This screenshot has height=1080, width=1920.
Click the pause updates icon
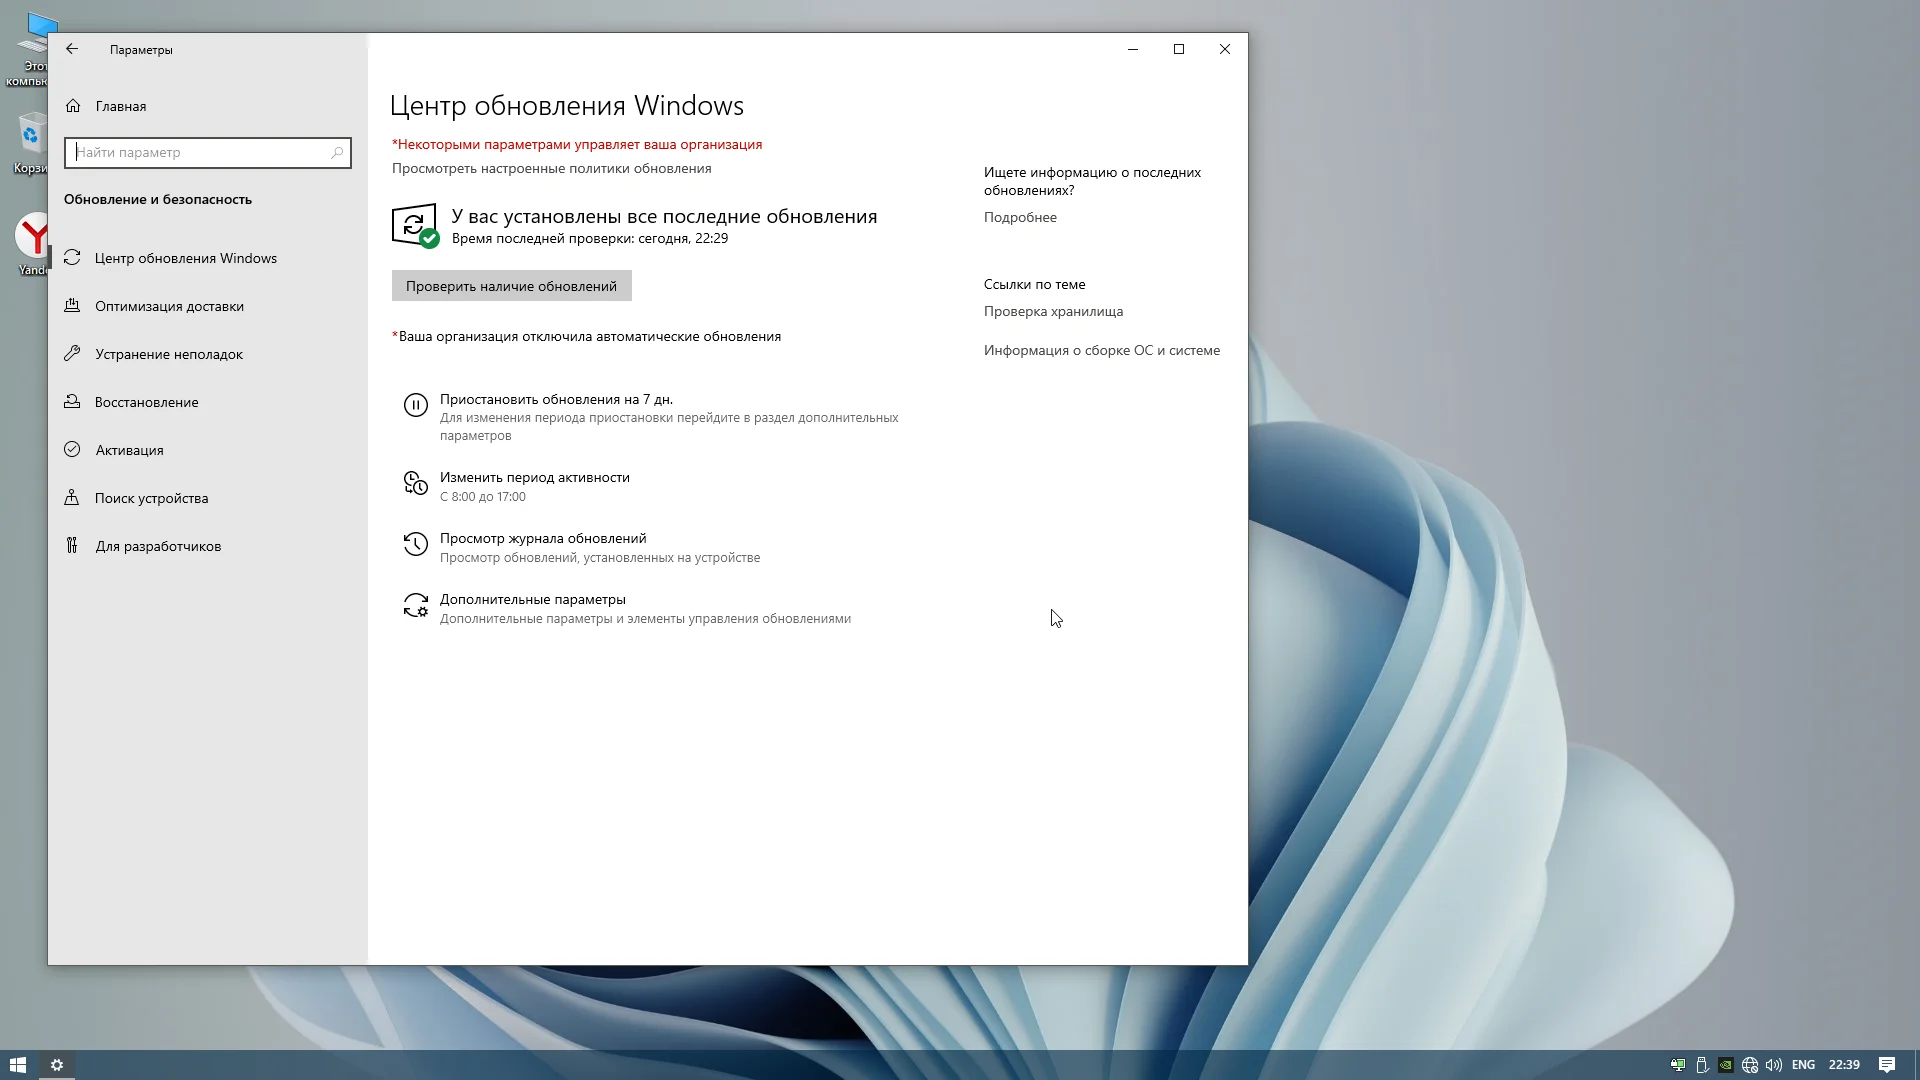(415, 405)
